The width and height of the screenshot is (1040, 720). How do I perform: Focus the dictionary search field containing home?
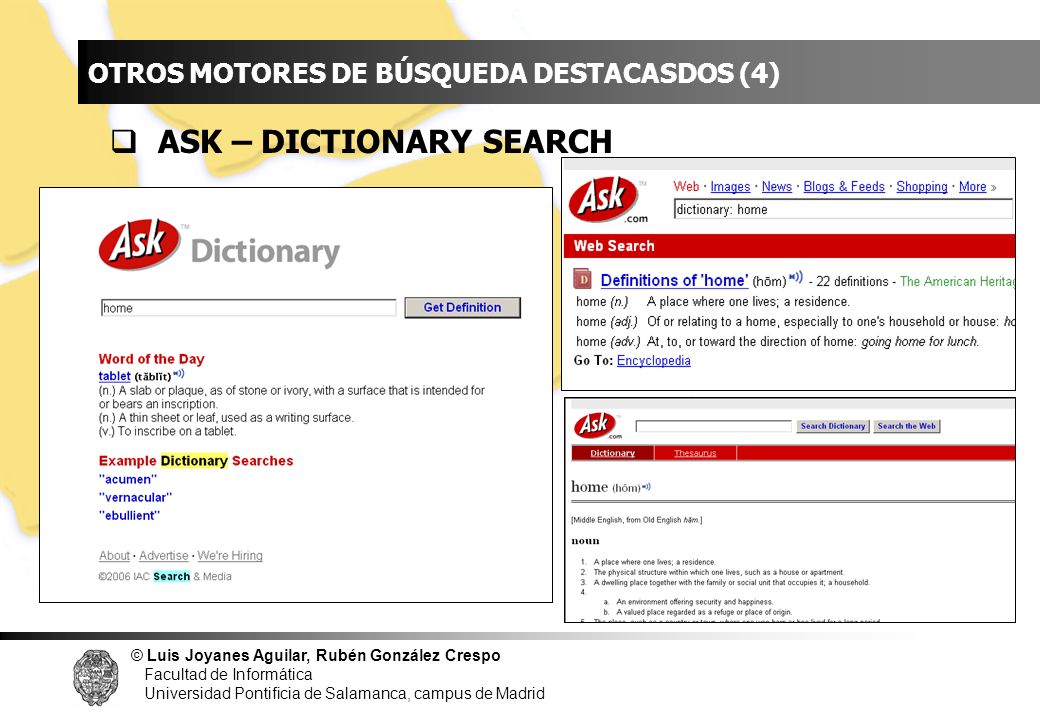pyautogui.click(x=249, y=308)
